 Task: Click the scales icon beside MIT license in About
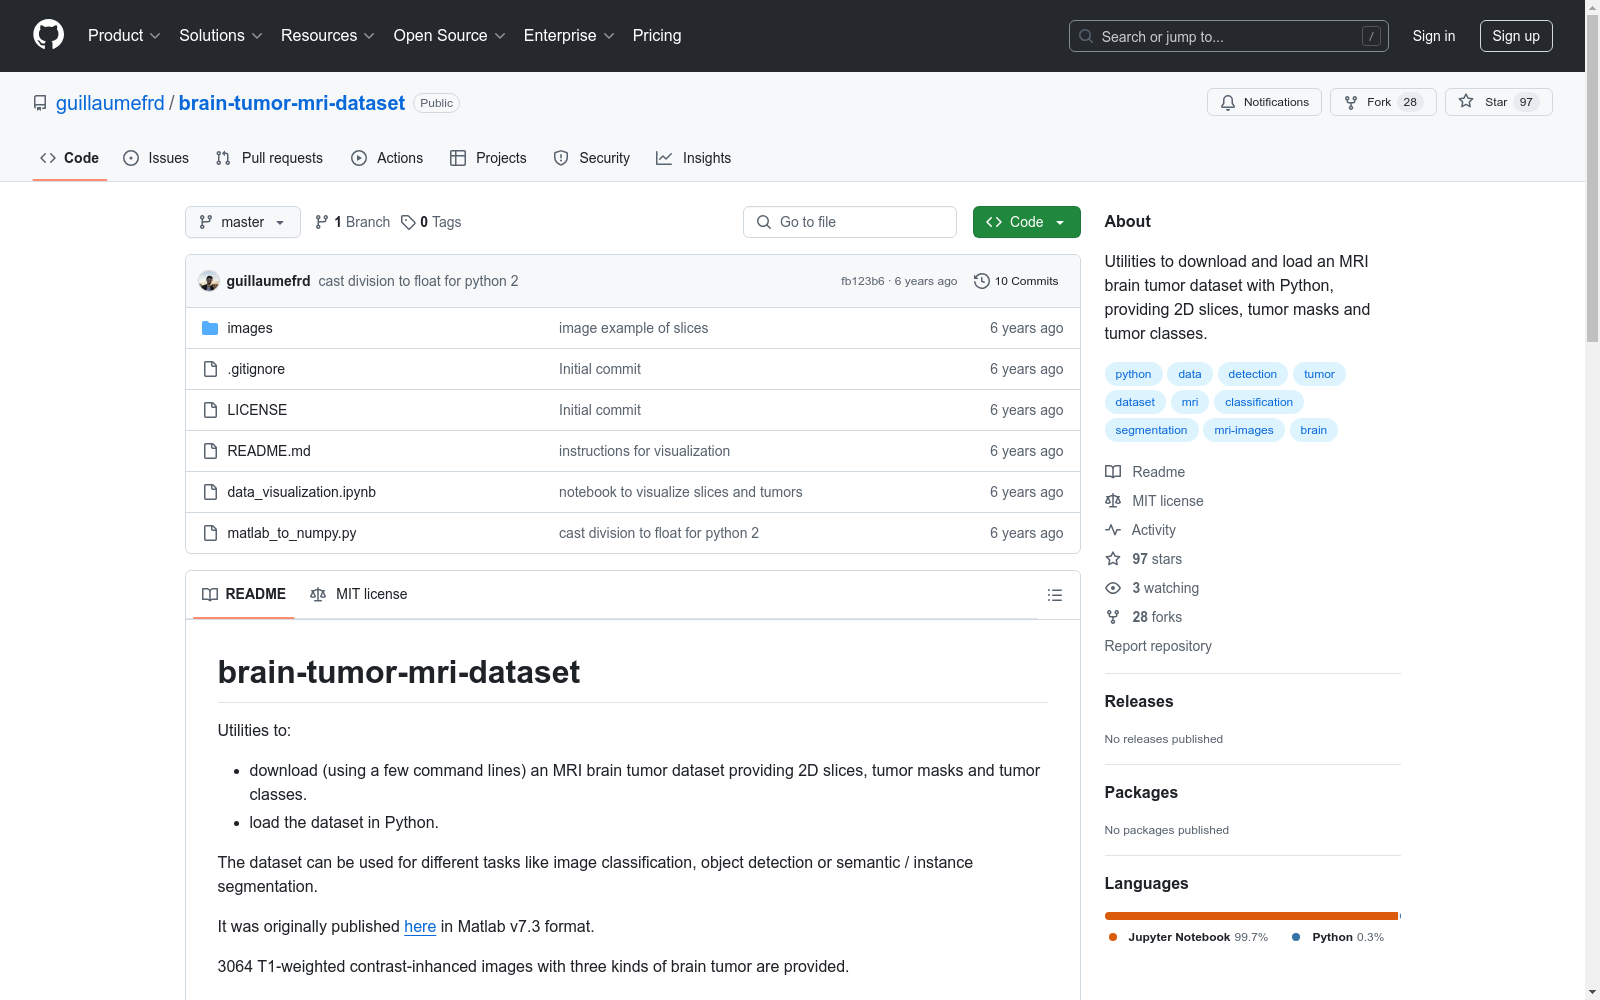[1113, 501]
